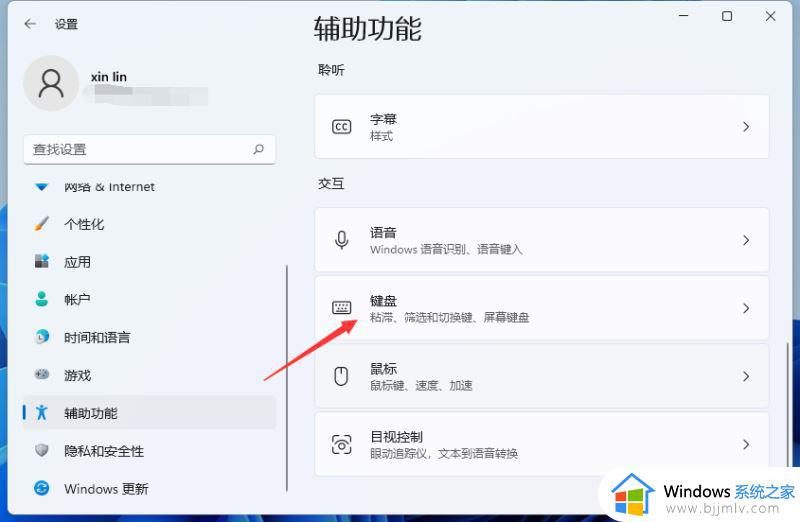The height and width of the screenshot is (522, 800).
Task: Open the 语音 settings card title
Action: 383,233
